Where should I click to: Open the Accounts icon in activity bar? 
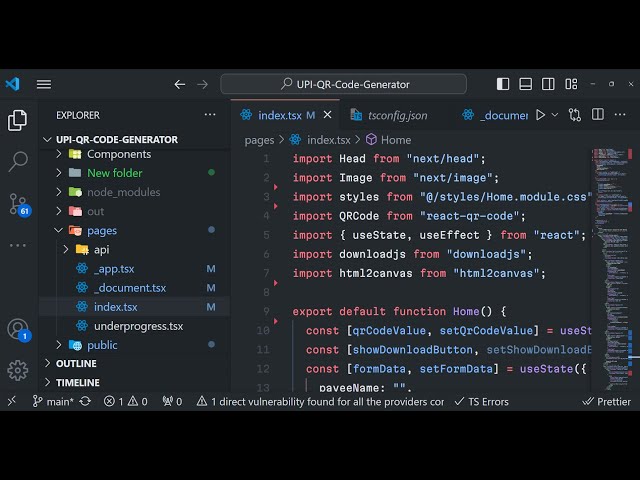point(18,329)
